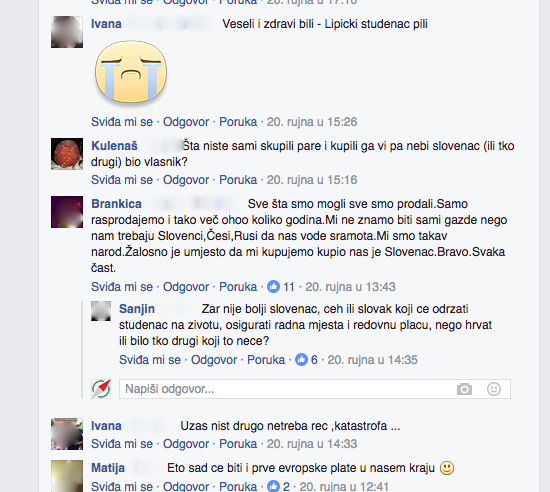550x492 pixels.
Task: Click 'Odgovor' under Ivana's katastrofa comment
Action: (x=186, y=444)
